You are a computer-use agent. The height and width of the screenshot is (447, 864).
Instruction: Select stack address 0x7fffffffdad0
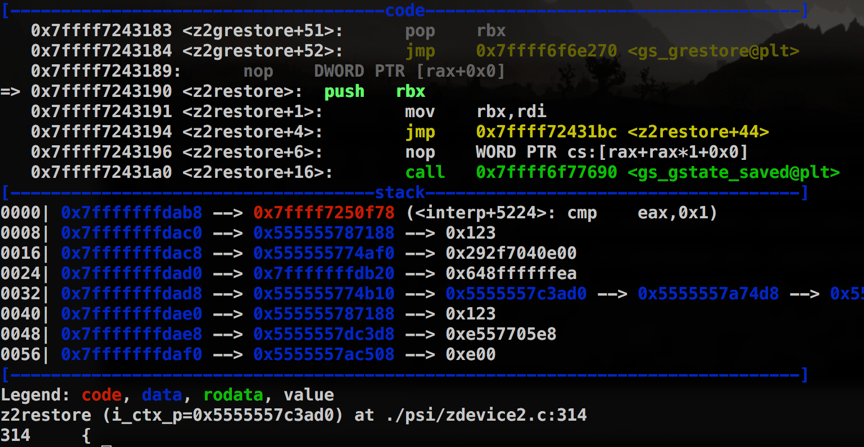point(132,274)
